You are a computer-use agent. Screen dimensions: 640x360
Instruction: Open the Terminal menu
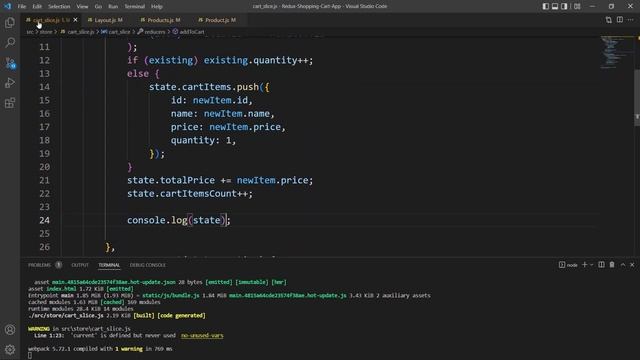click(135, 7)
